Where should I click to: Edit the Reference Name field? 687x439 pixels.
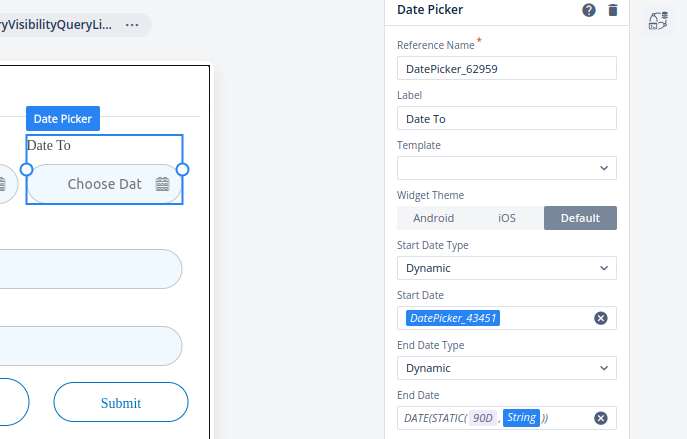click(506, 68)
